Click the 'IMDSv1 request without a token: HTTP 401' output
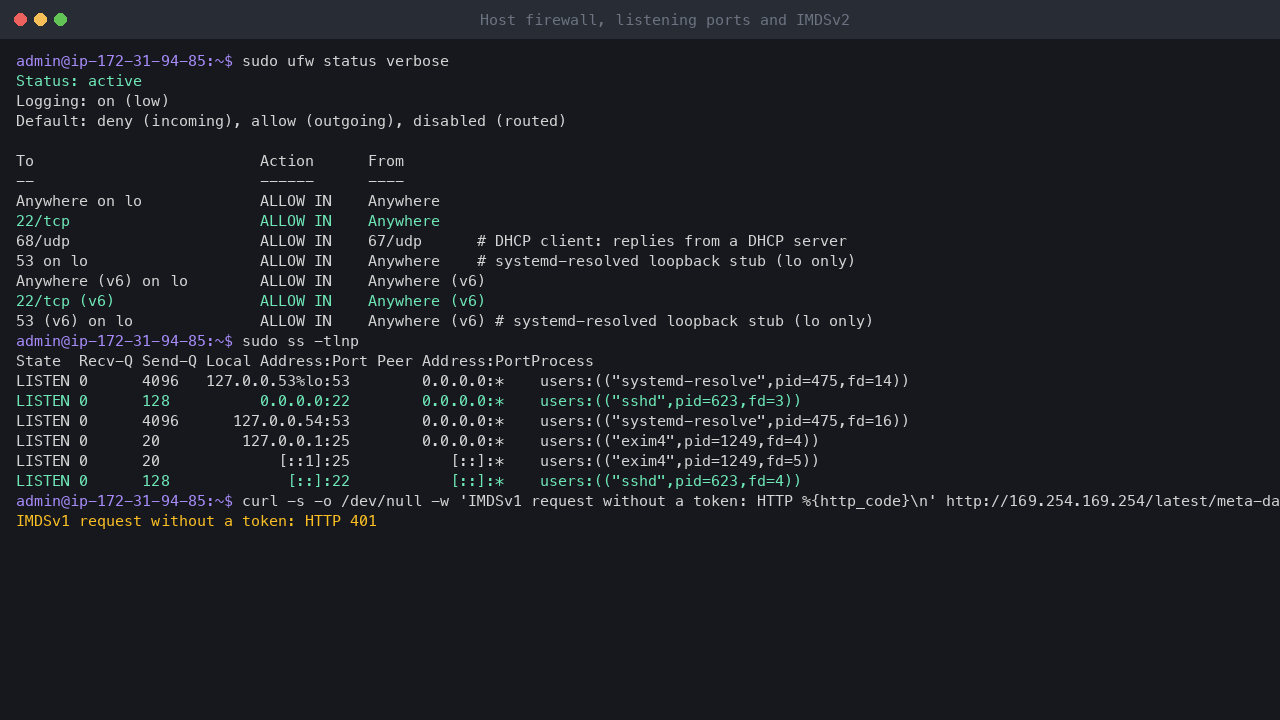Viewport: 1280px width, 720px height. click(x=196, y=521)
